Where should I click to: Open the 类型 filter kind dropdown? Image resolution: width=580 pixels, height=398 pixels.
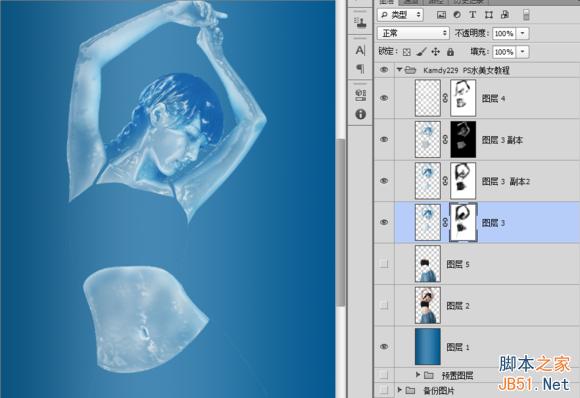(x=401, y=15)
